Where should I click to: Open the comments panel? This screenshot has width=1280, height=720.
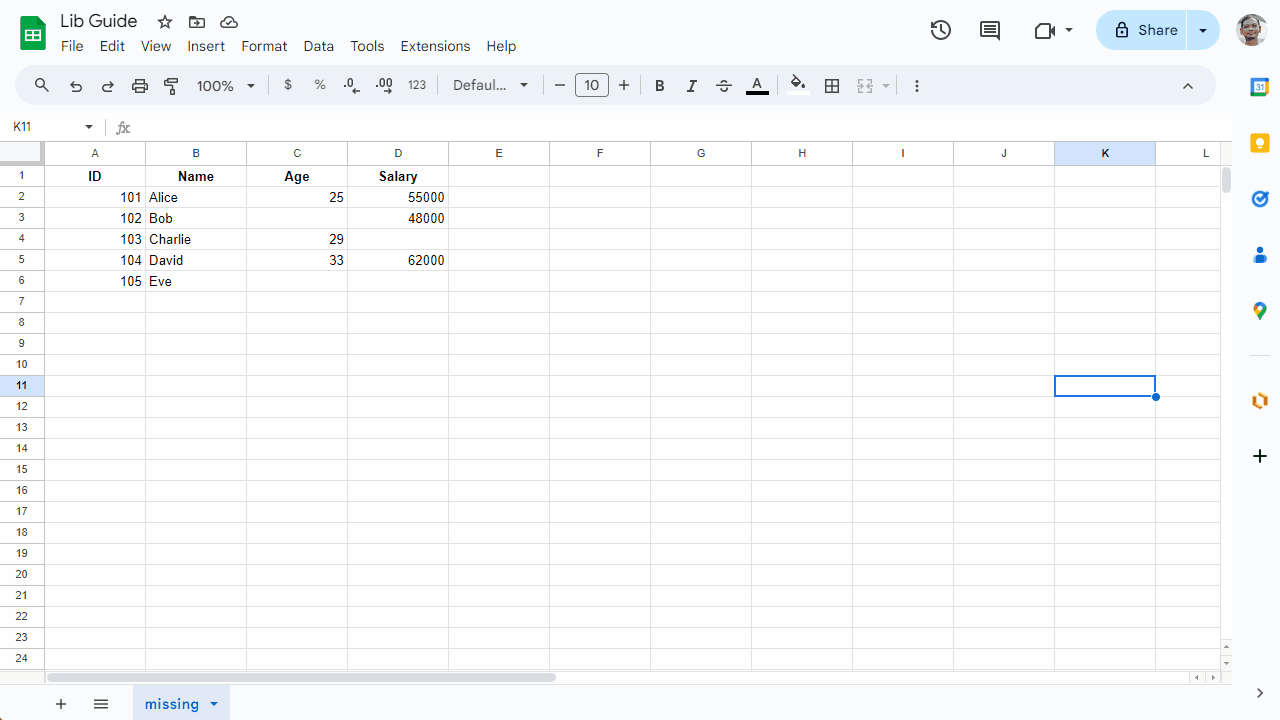click(x=990, y=30)
